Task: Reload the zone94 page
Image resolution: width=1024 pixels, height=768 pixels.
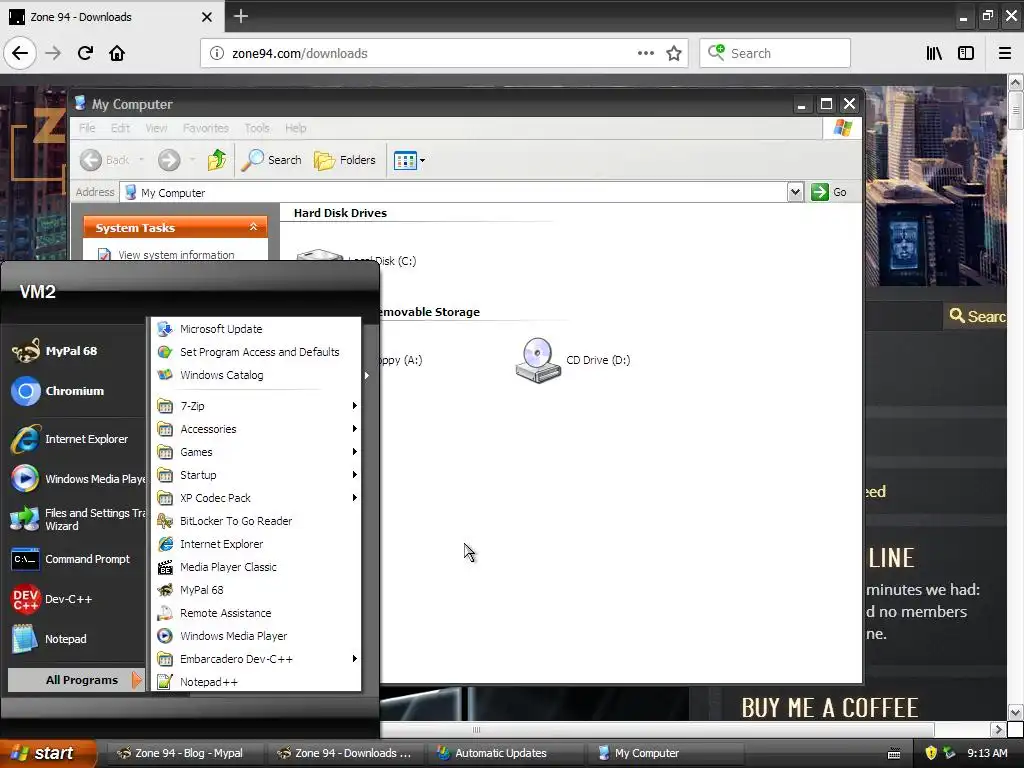Action: (x=85, y=53)
